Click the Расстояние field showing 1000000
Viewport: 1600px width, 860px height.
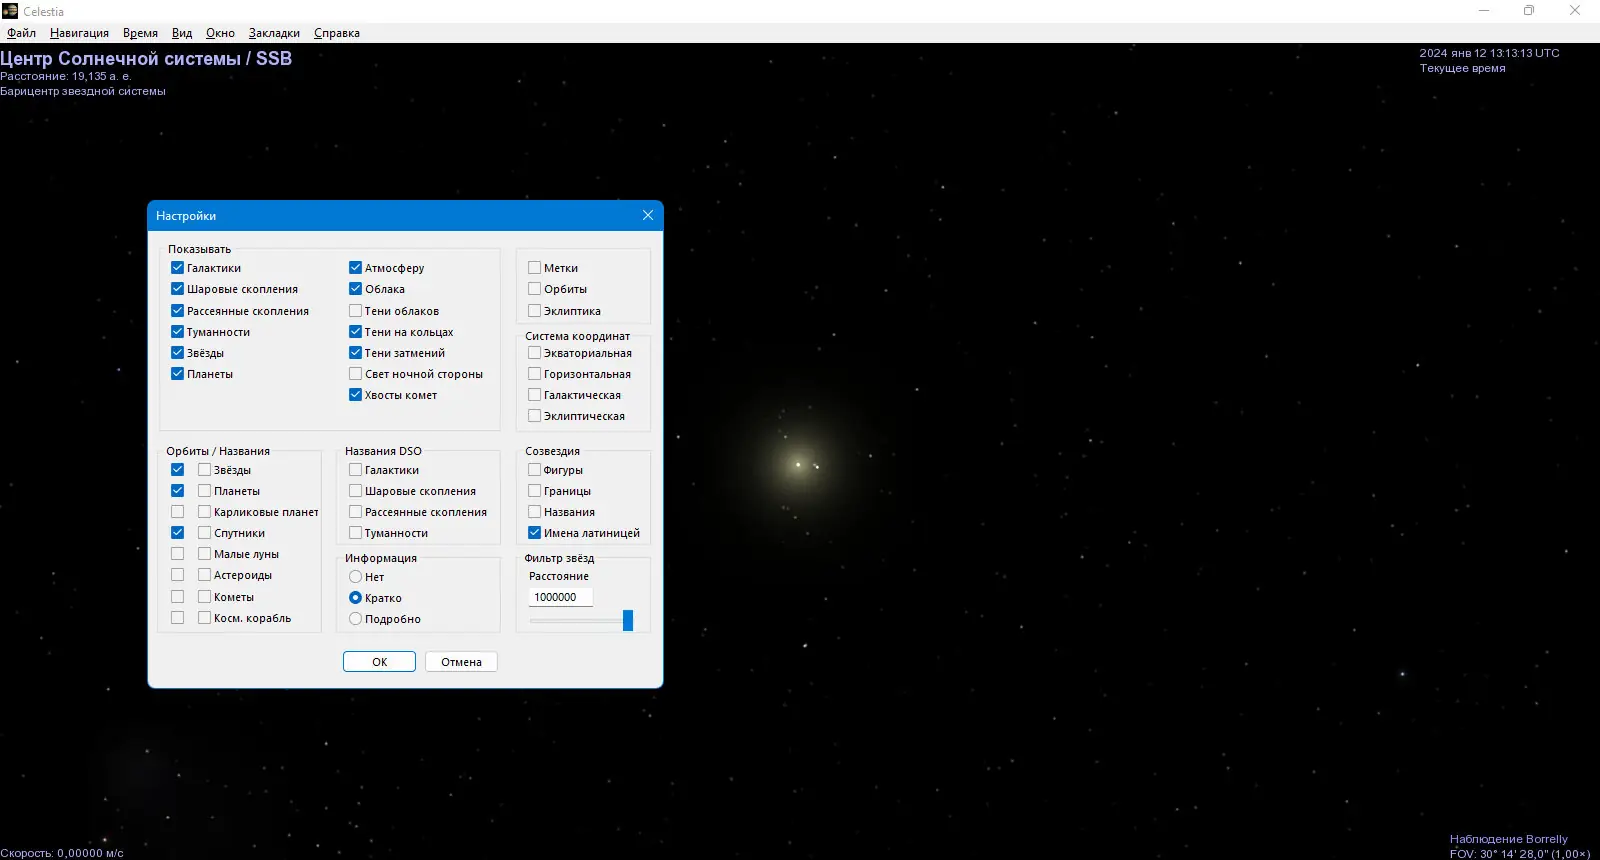(560, 597)
